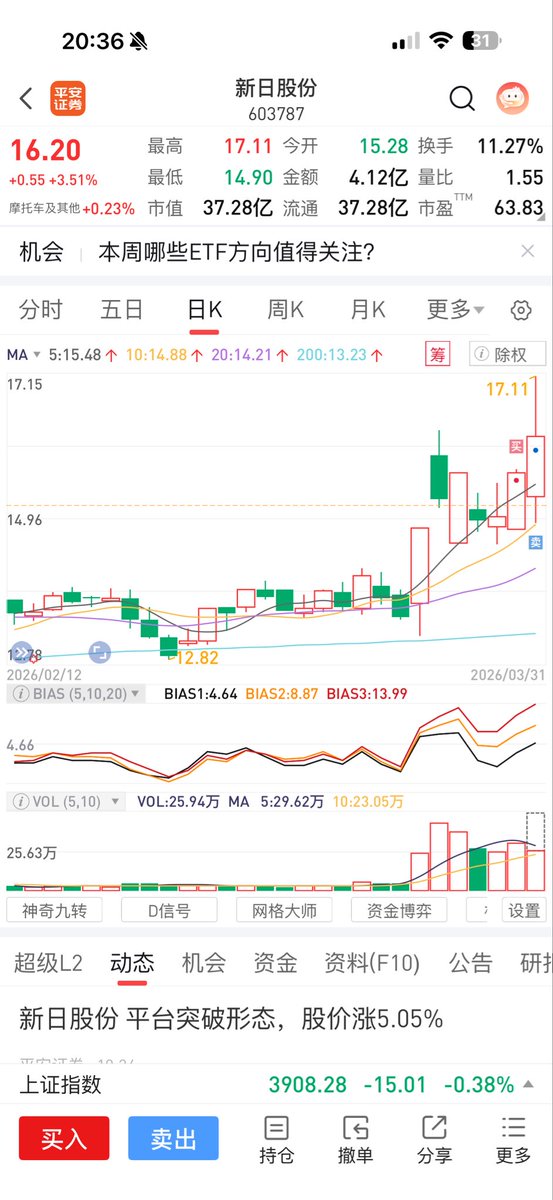Open indicator 设置 button

tap(524, 910)
